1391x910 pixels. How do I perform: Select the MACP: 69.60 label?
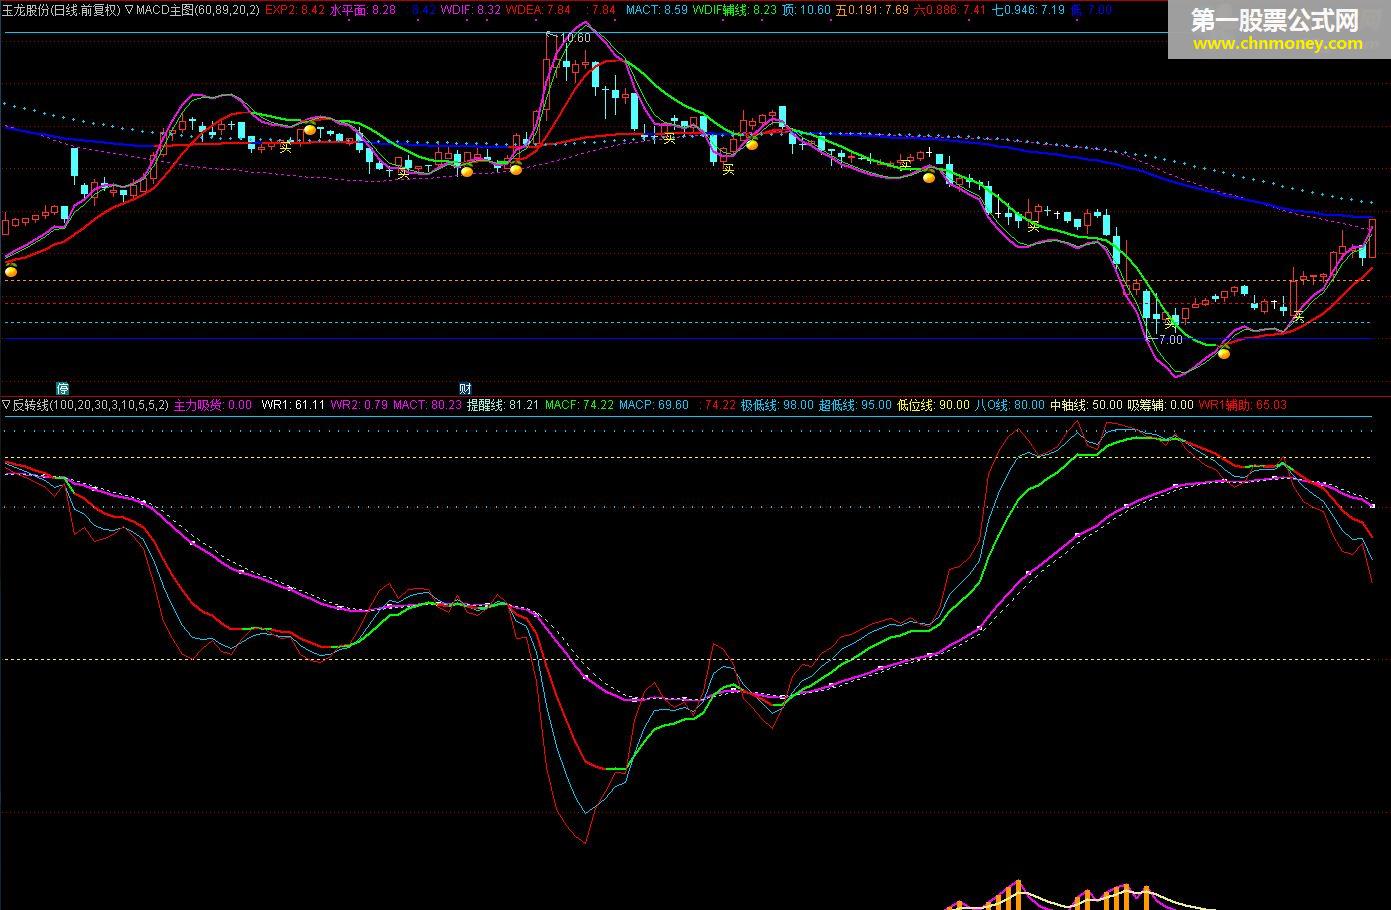coord(654,405)
